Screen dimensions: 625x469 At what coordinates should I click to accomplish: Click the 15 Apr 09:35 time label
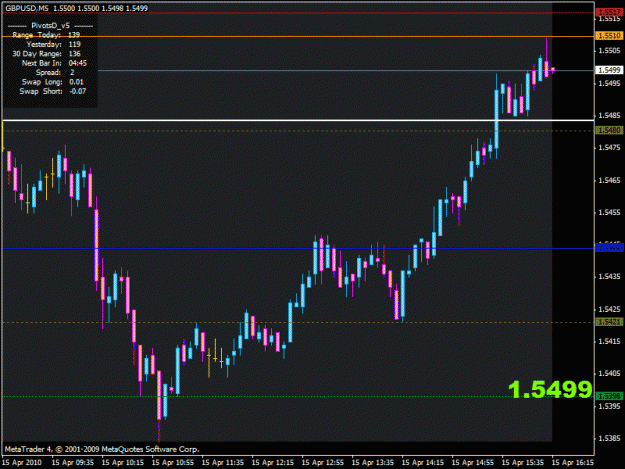coord(73,462)
